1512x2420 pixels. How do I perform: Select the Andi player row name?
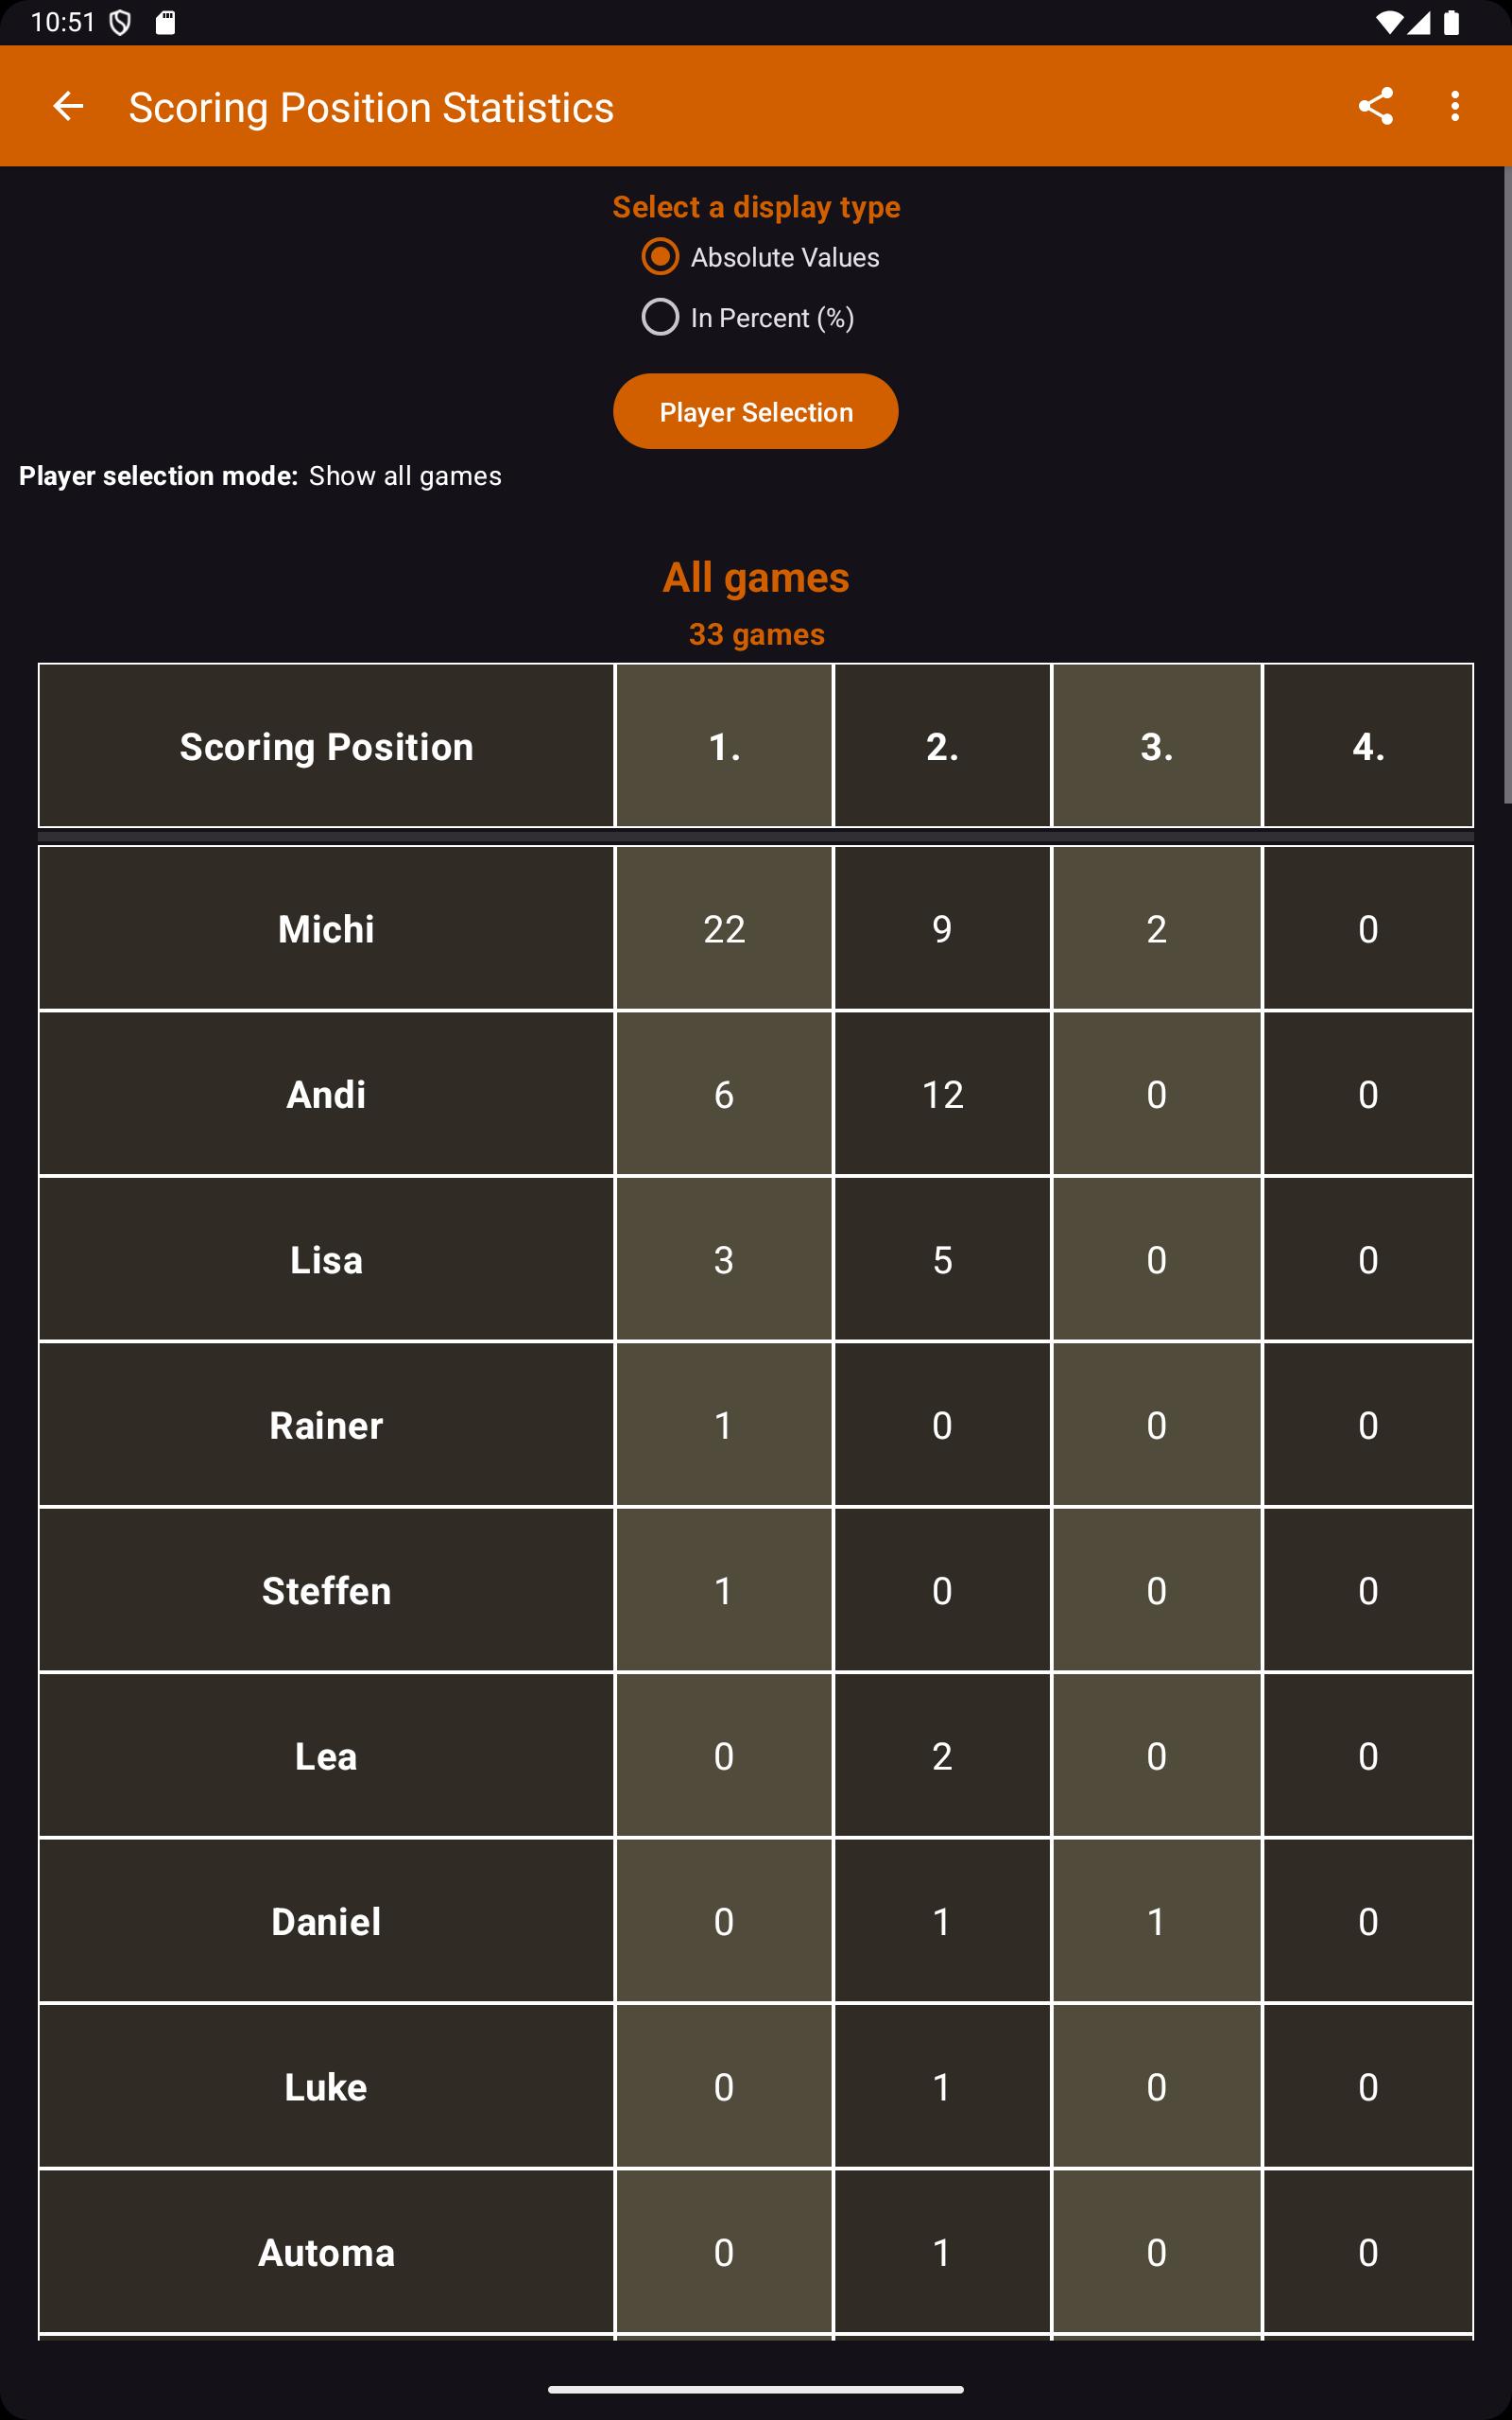click(x=326, y=1094)
